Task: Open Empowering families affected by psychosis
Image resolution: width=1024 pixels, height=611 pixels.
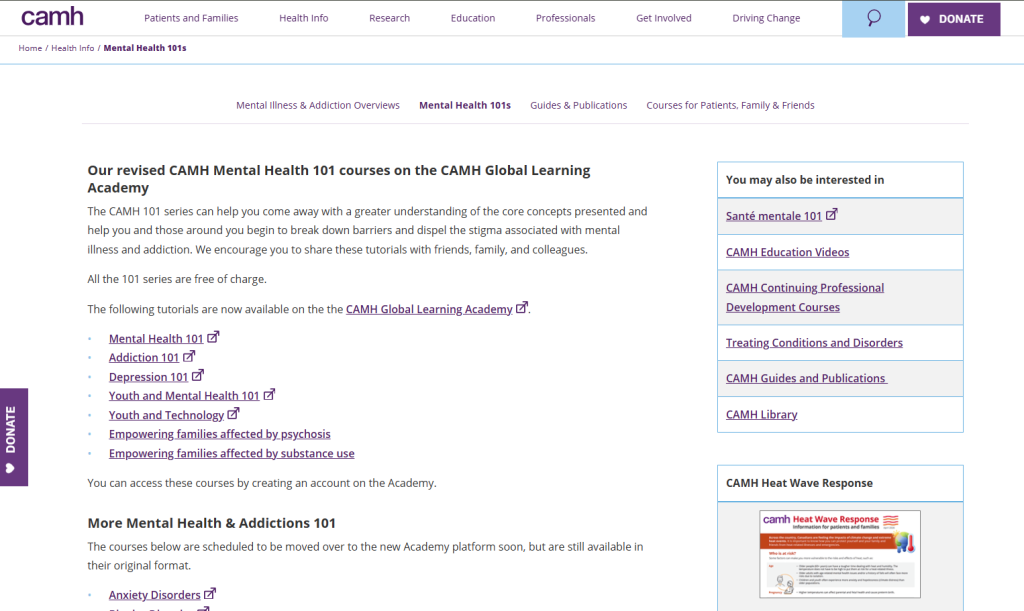Action: [219, 434]
